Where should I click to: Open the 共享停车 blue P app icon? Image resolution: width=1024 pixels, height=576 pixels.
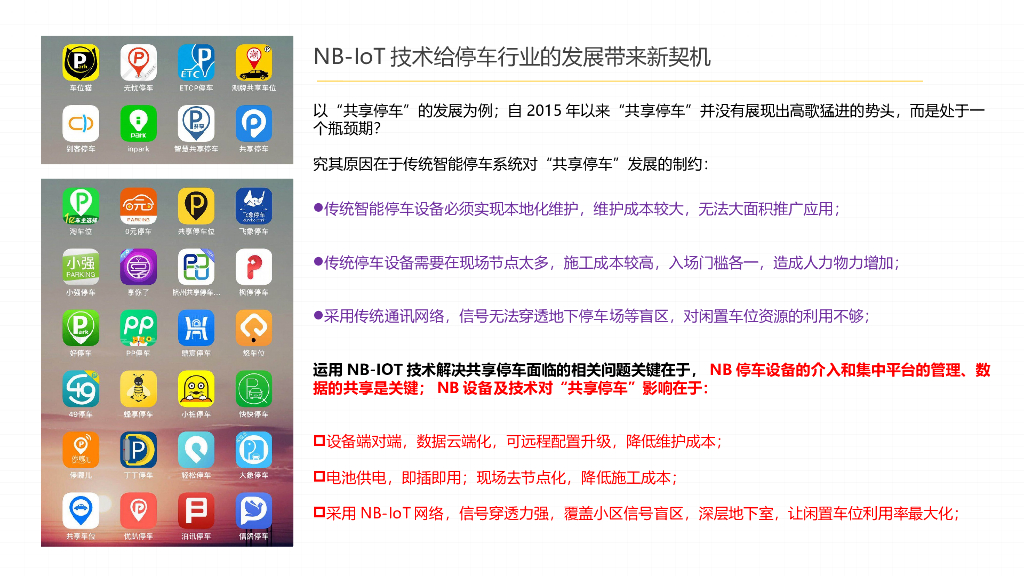point(254,123)
